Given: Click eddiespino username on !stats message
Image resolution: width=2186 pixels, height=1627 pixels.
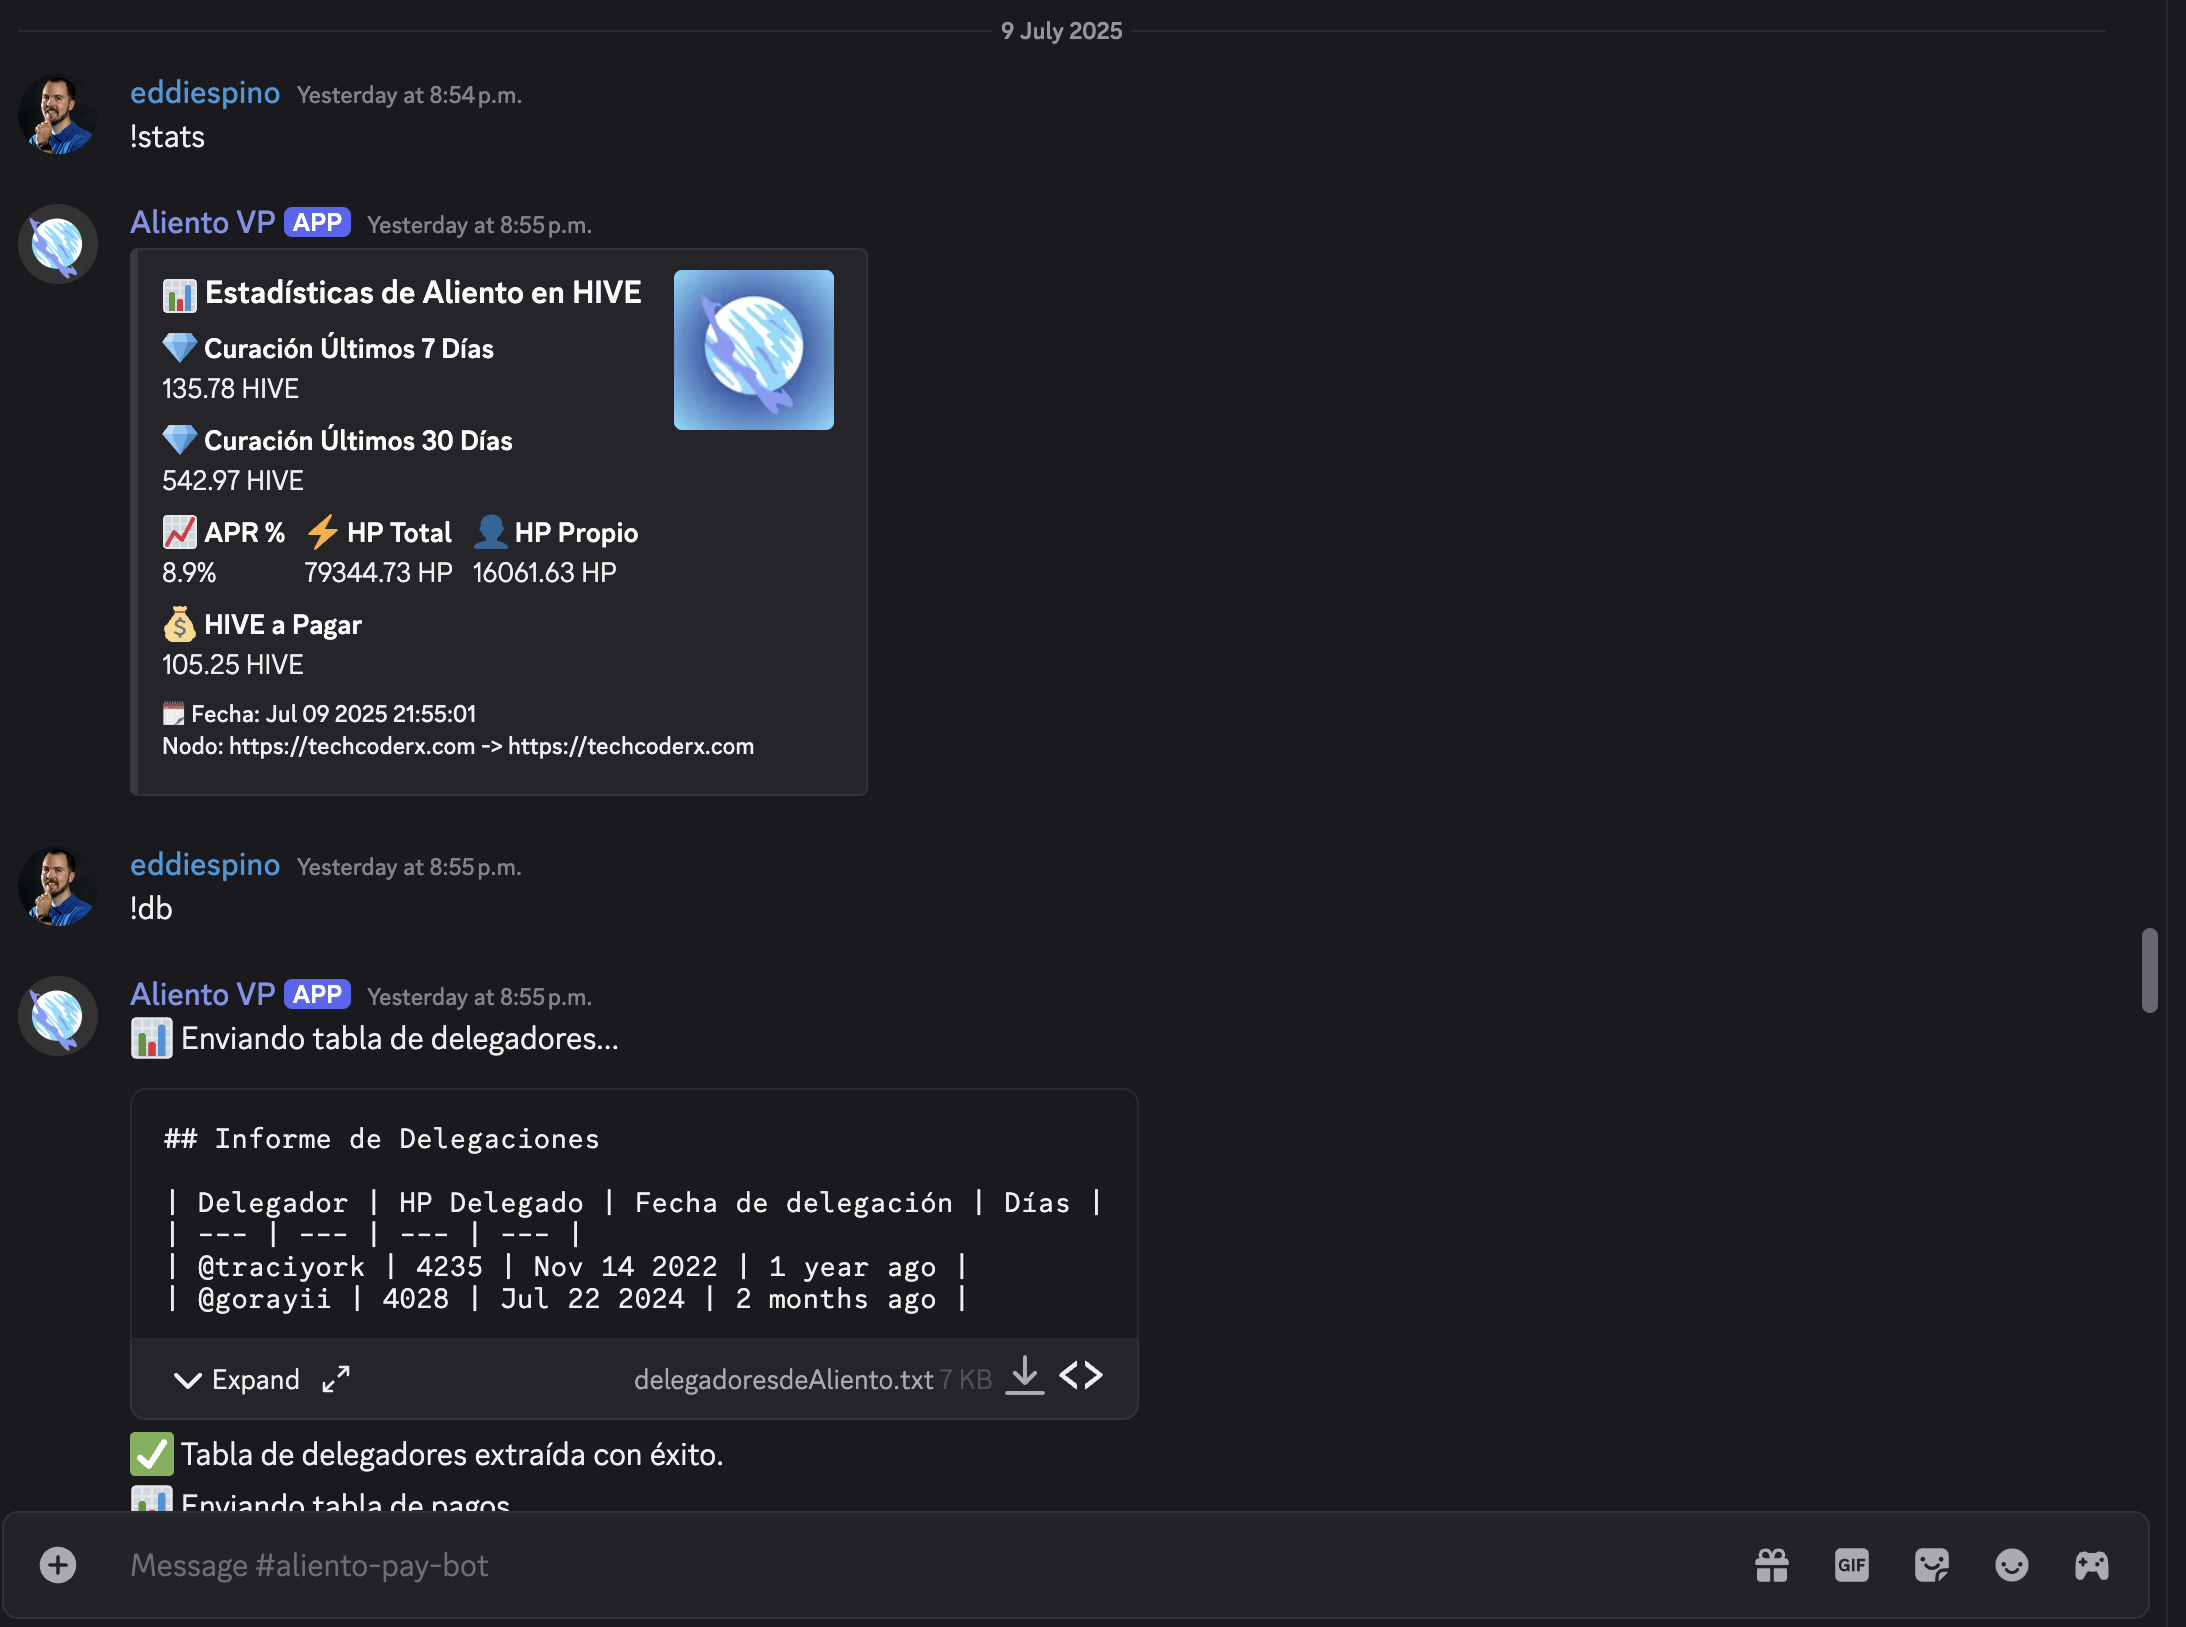Looking at the screenshot, I should click(x=205, y=93).
